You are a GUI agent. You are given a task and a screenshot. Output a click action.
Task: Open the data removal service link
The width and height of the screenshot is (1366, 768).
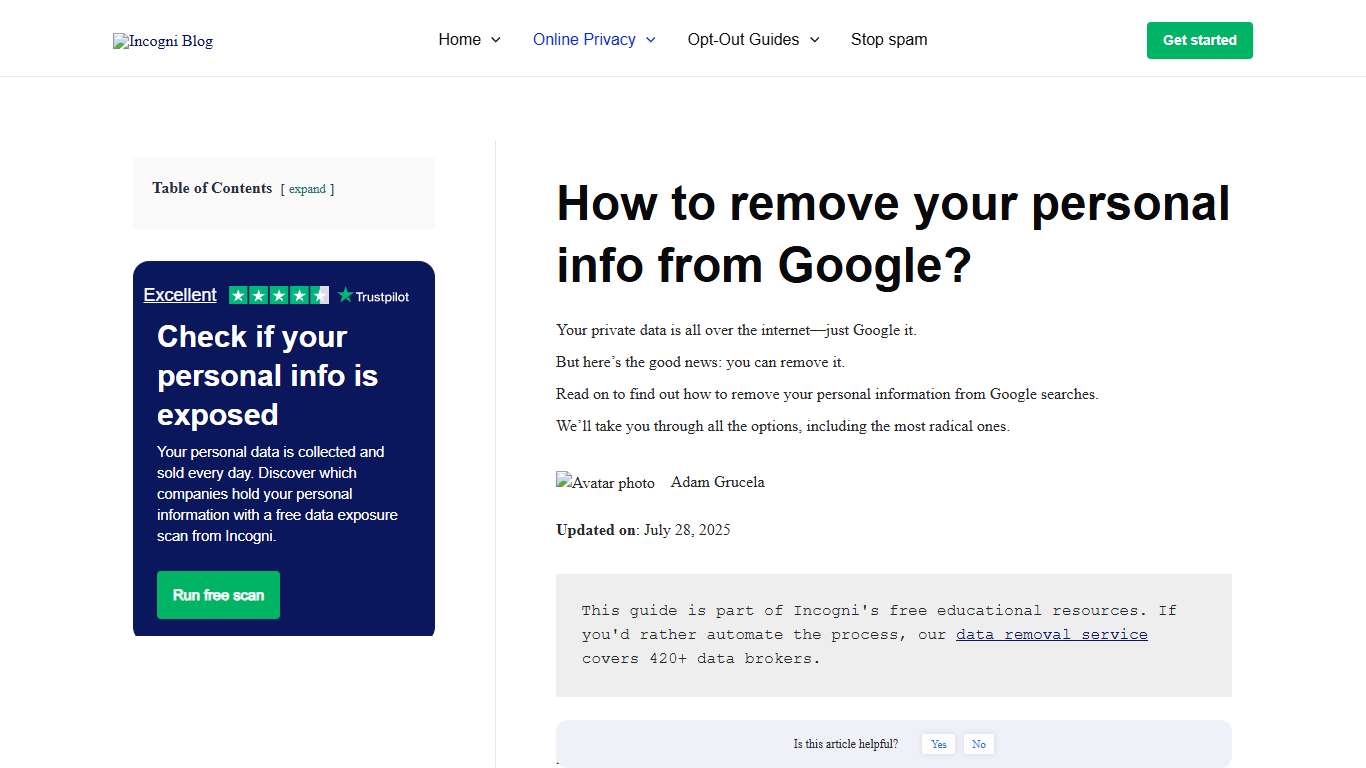click(1051, 634)
